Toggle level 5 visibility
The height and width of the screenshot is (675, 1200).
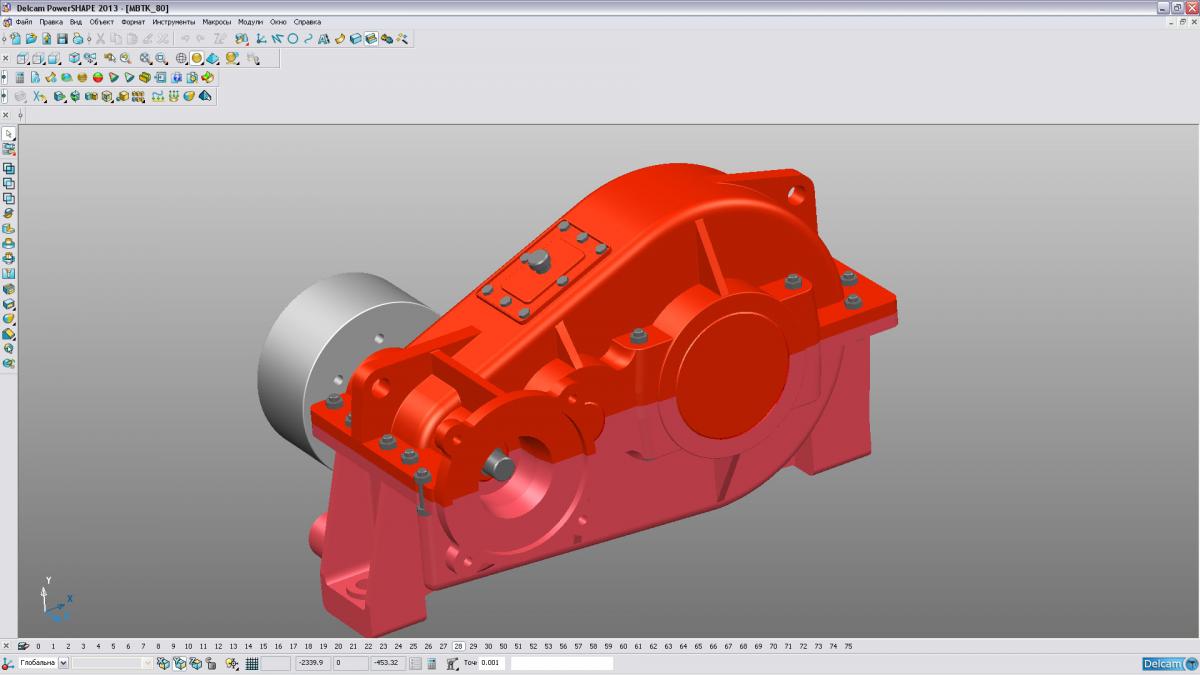[113, 646]
